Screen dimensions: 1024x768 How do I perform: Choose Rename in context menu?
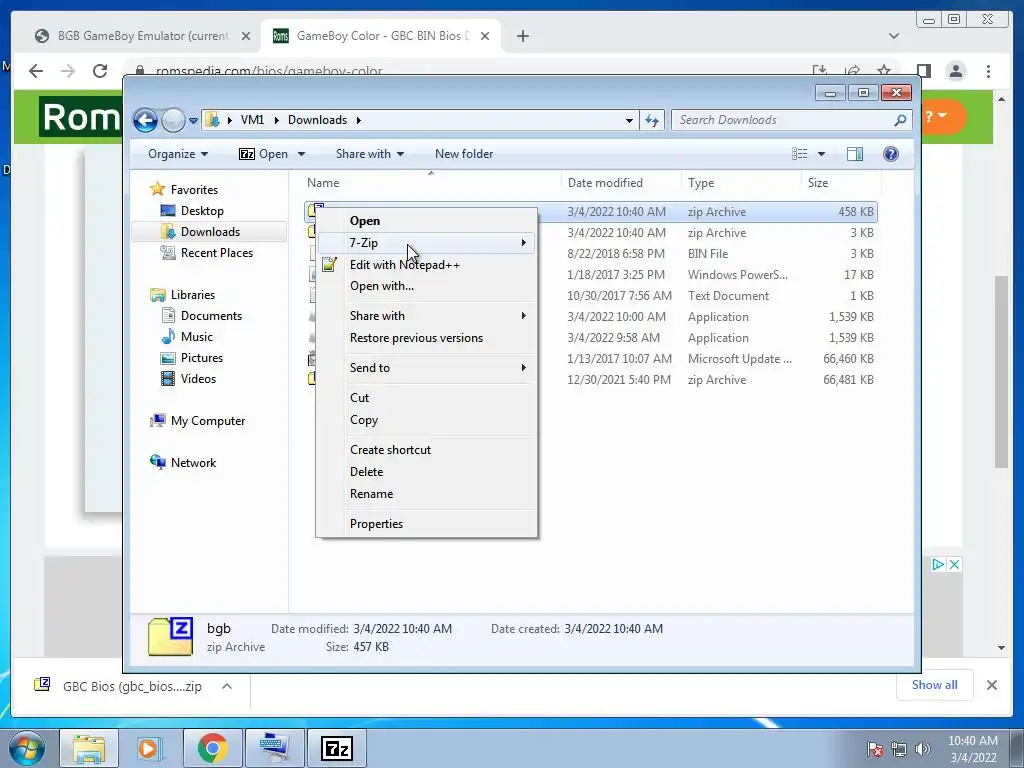click(427, 494)
